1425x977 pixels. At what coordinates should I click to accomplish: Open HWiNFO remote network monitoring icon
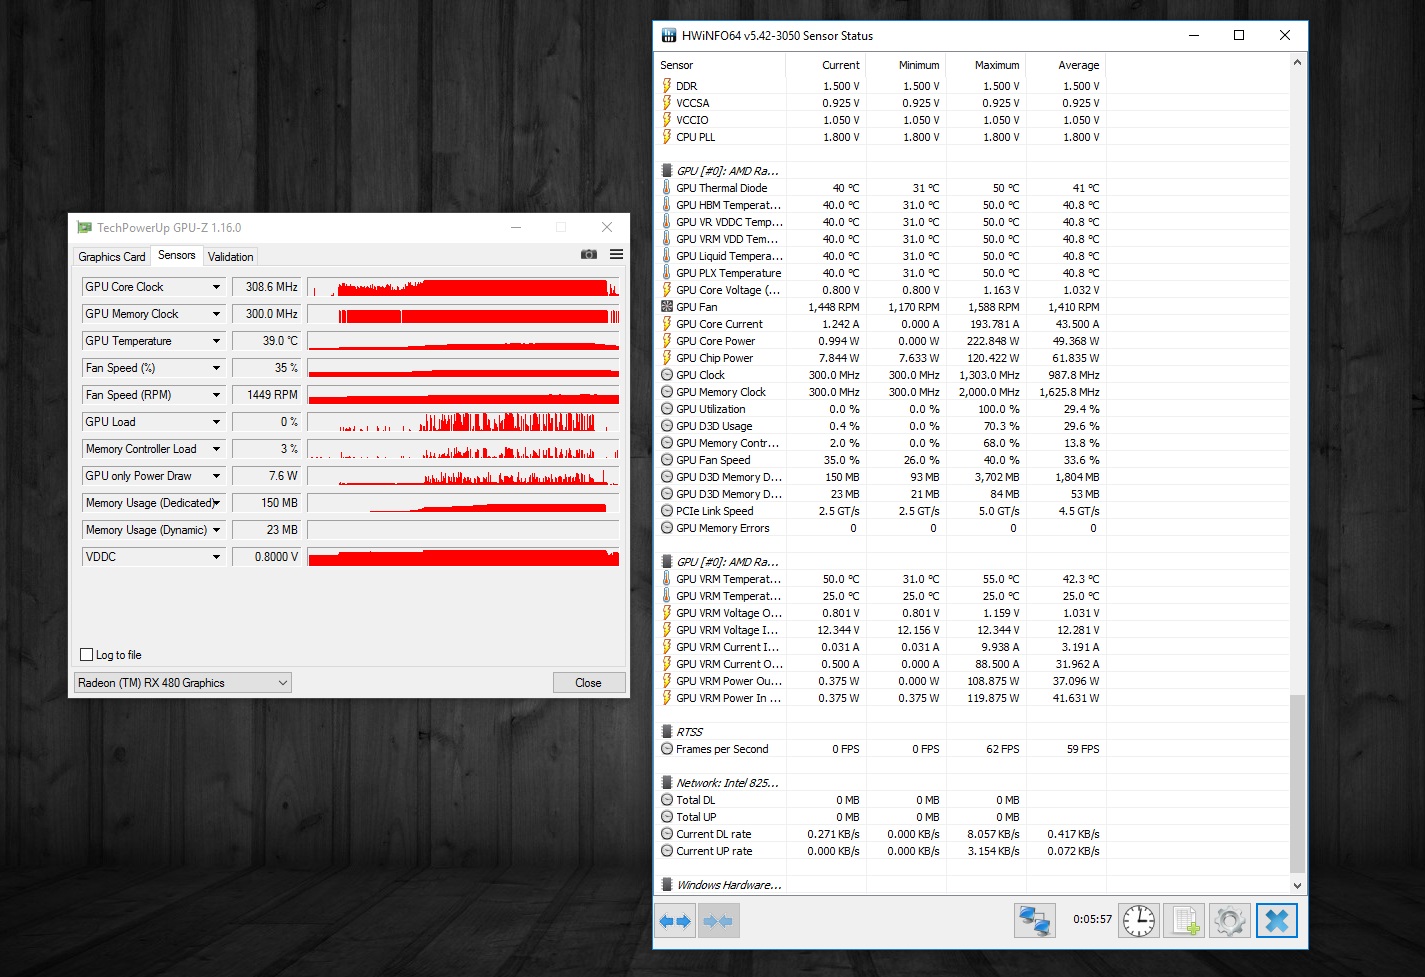(x=1034, y=920)
